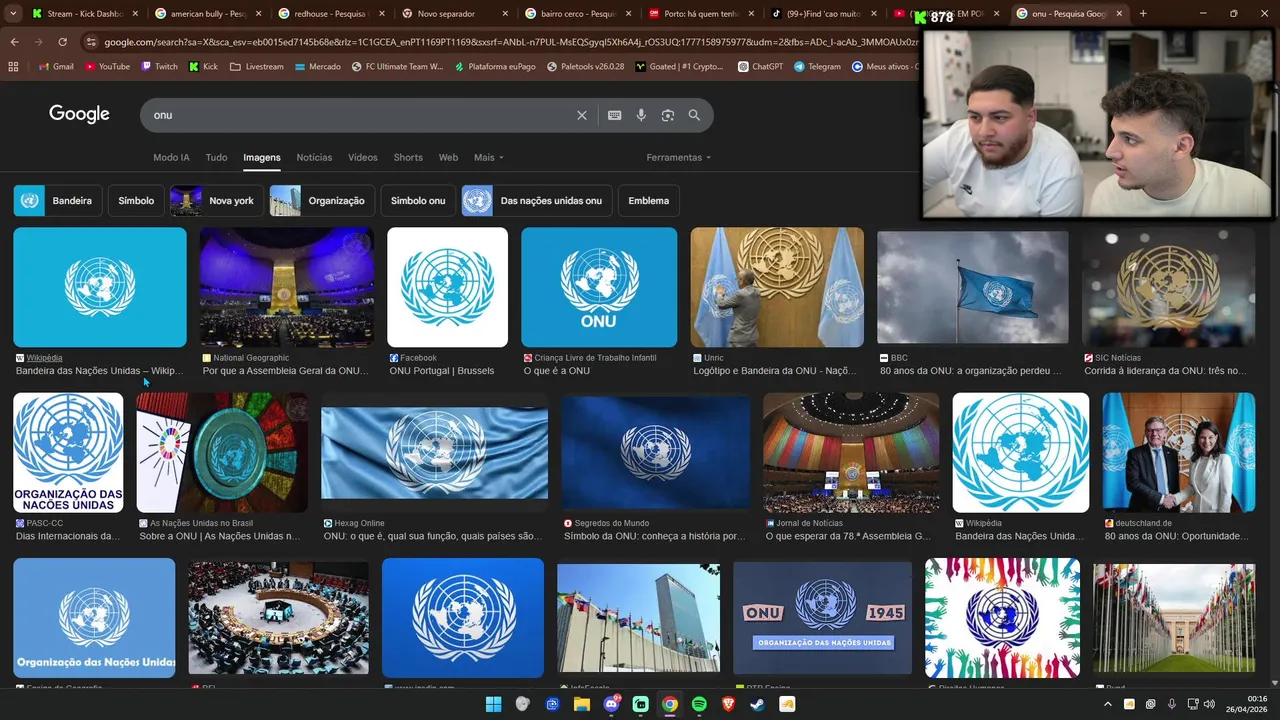Open the Gmail bookmark

coord(56,67)
